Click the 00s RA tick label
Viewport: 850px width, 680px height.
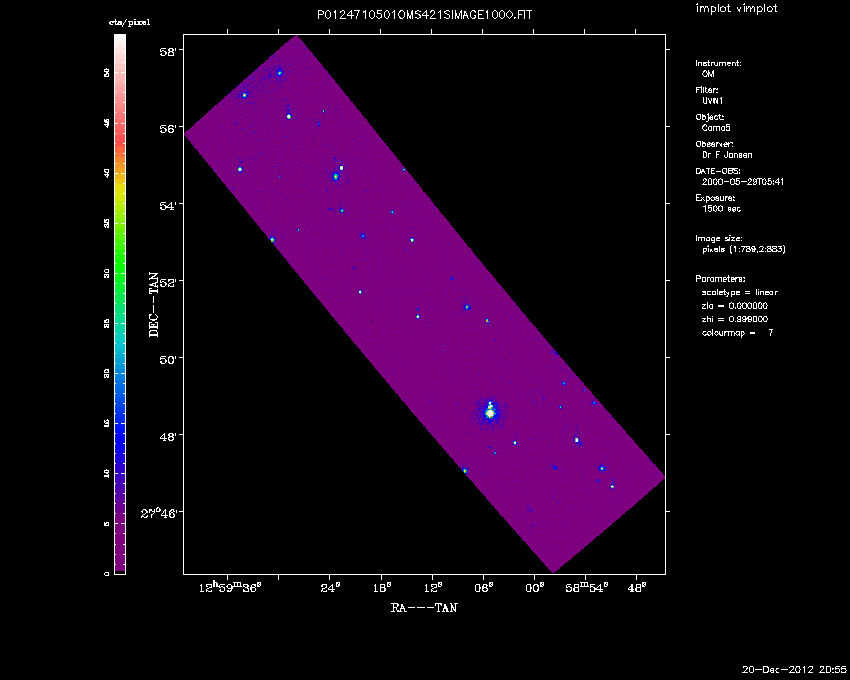[535, 587]
